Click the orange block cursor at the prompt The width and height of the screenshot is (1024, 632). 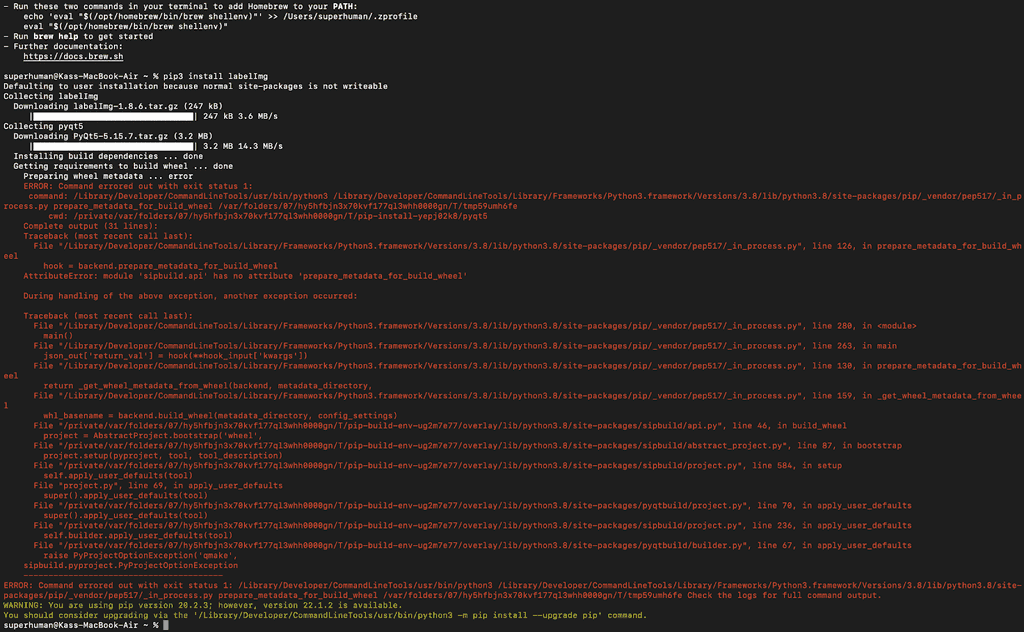pos(163,624)
